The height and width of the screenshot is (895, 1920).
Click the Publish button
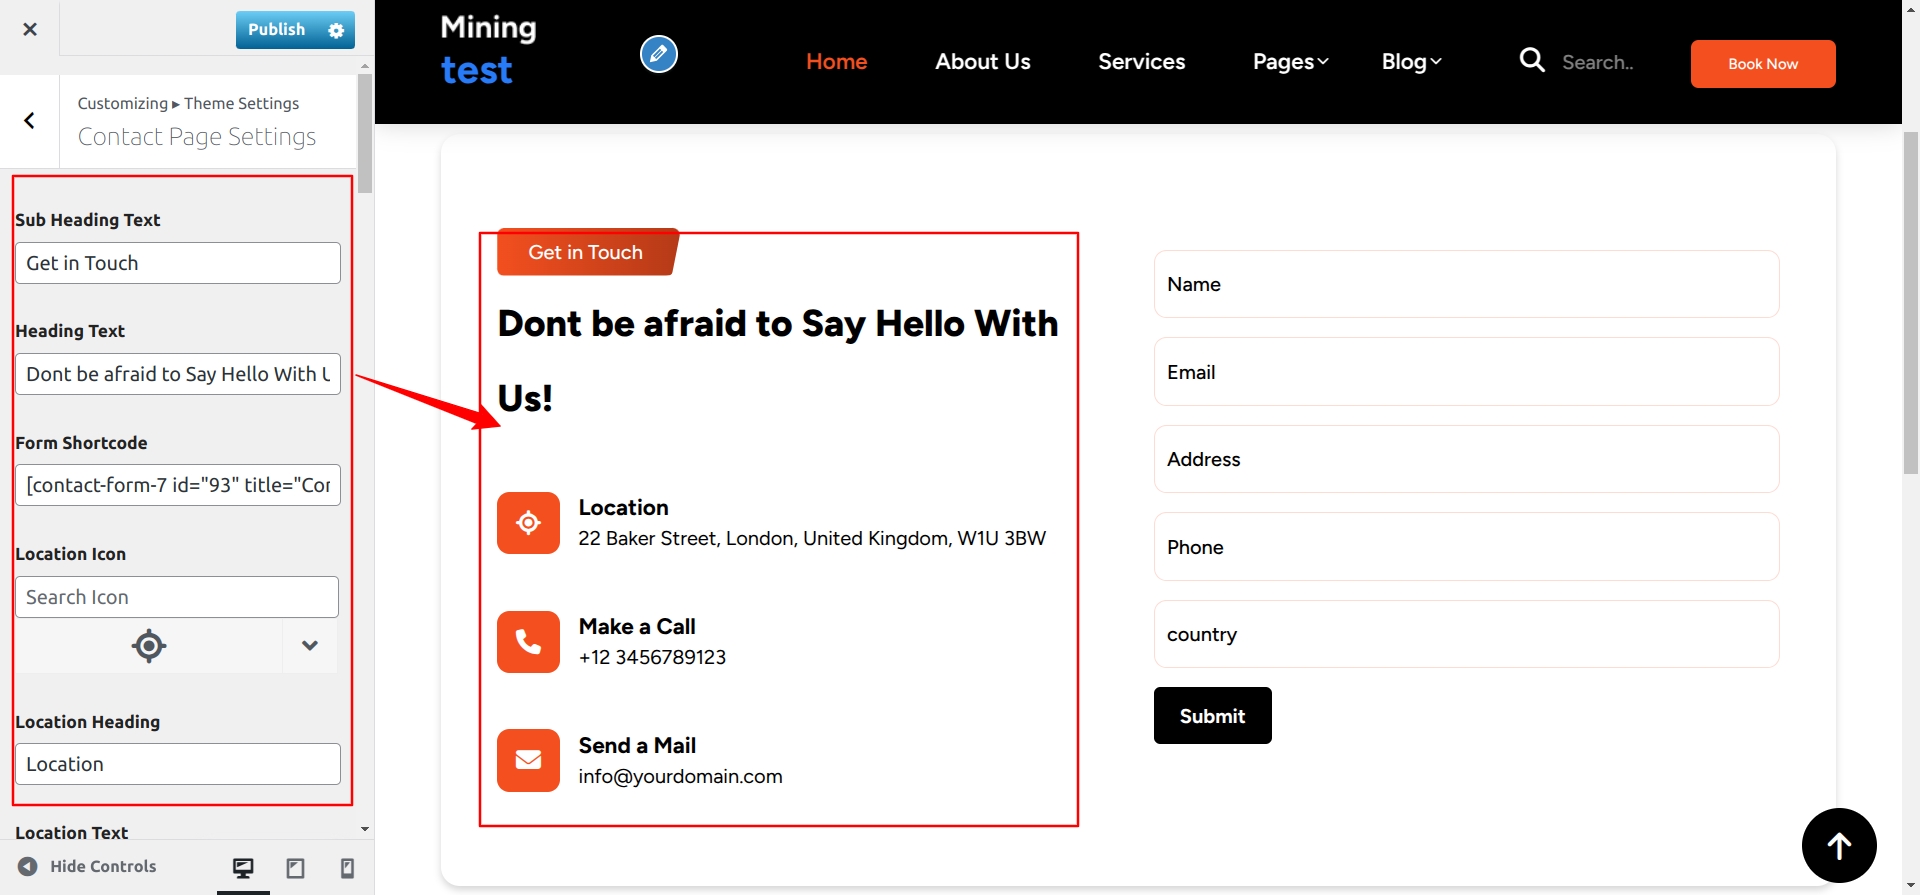276,30
